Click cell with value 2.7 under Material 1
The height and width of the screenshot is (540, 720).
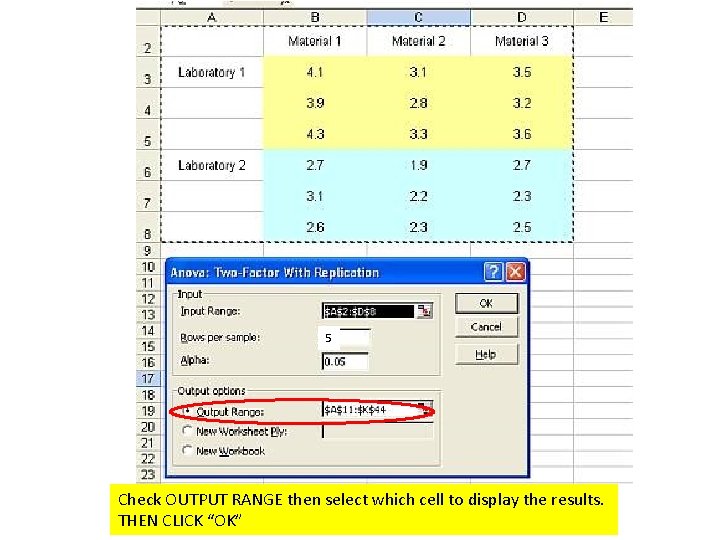pos(315,165)
